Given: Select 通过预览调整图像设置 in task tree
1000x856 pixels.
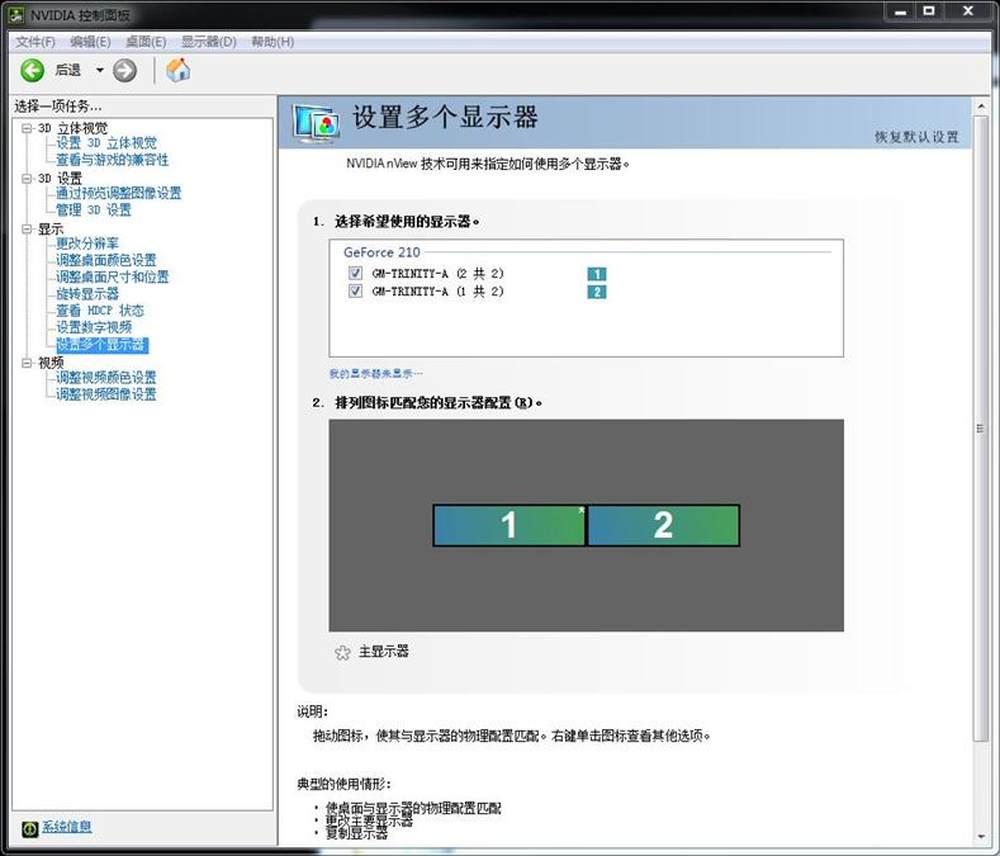Looking at the screenshot, I should [x=119, y=193].
